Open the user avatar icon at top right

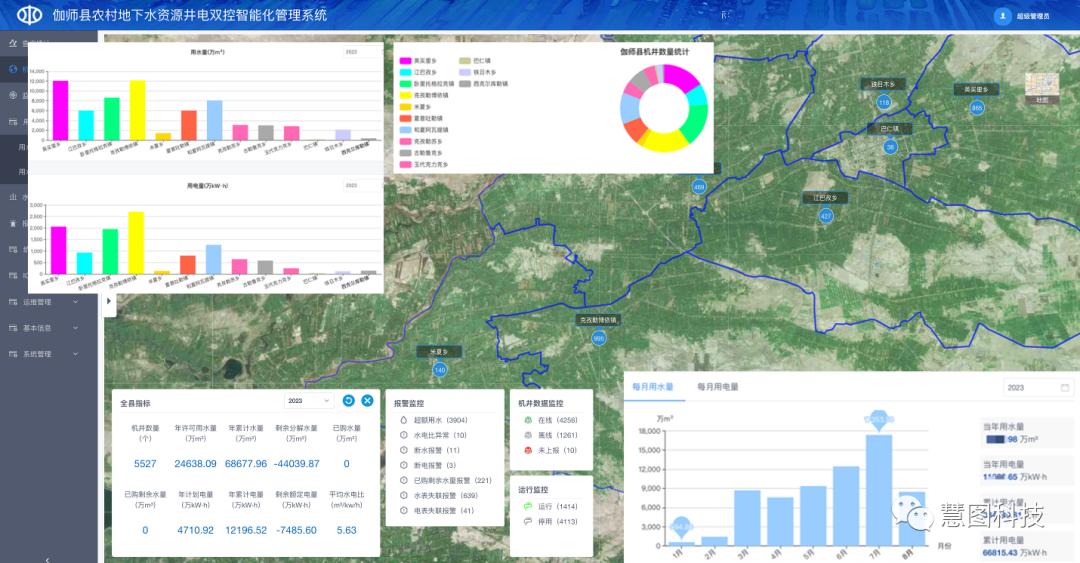1002,15
